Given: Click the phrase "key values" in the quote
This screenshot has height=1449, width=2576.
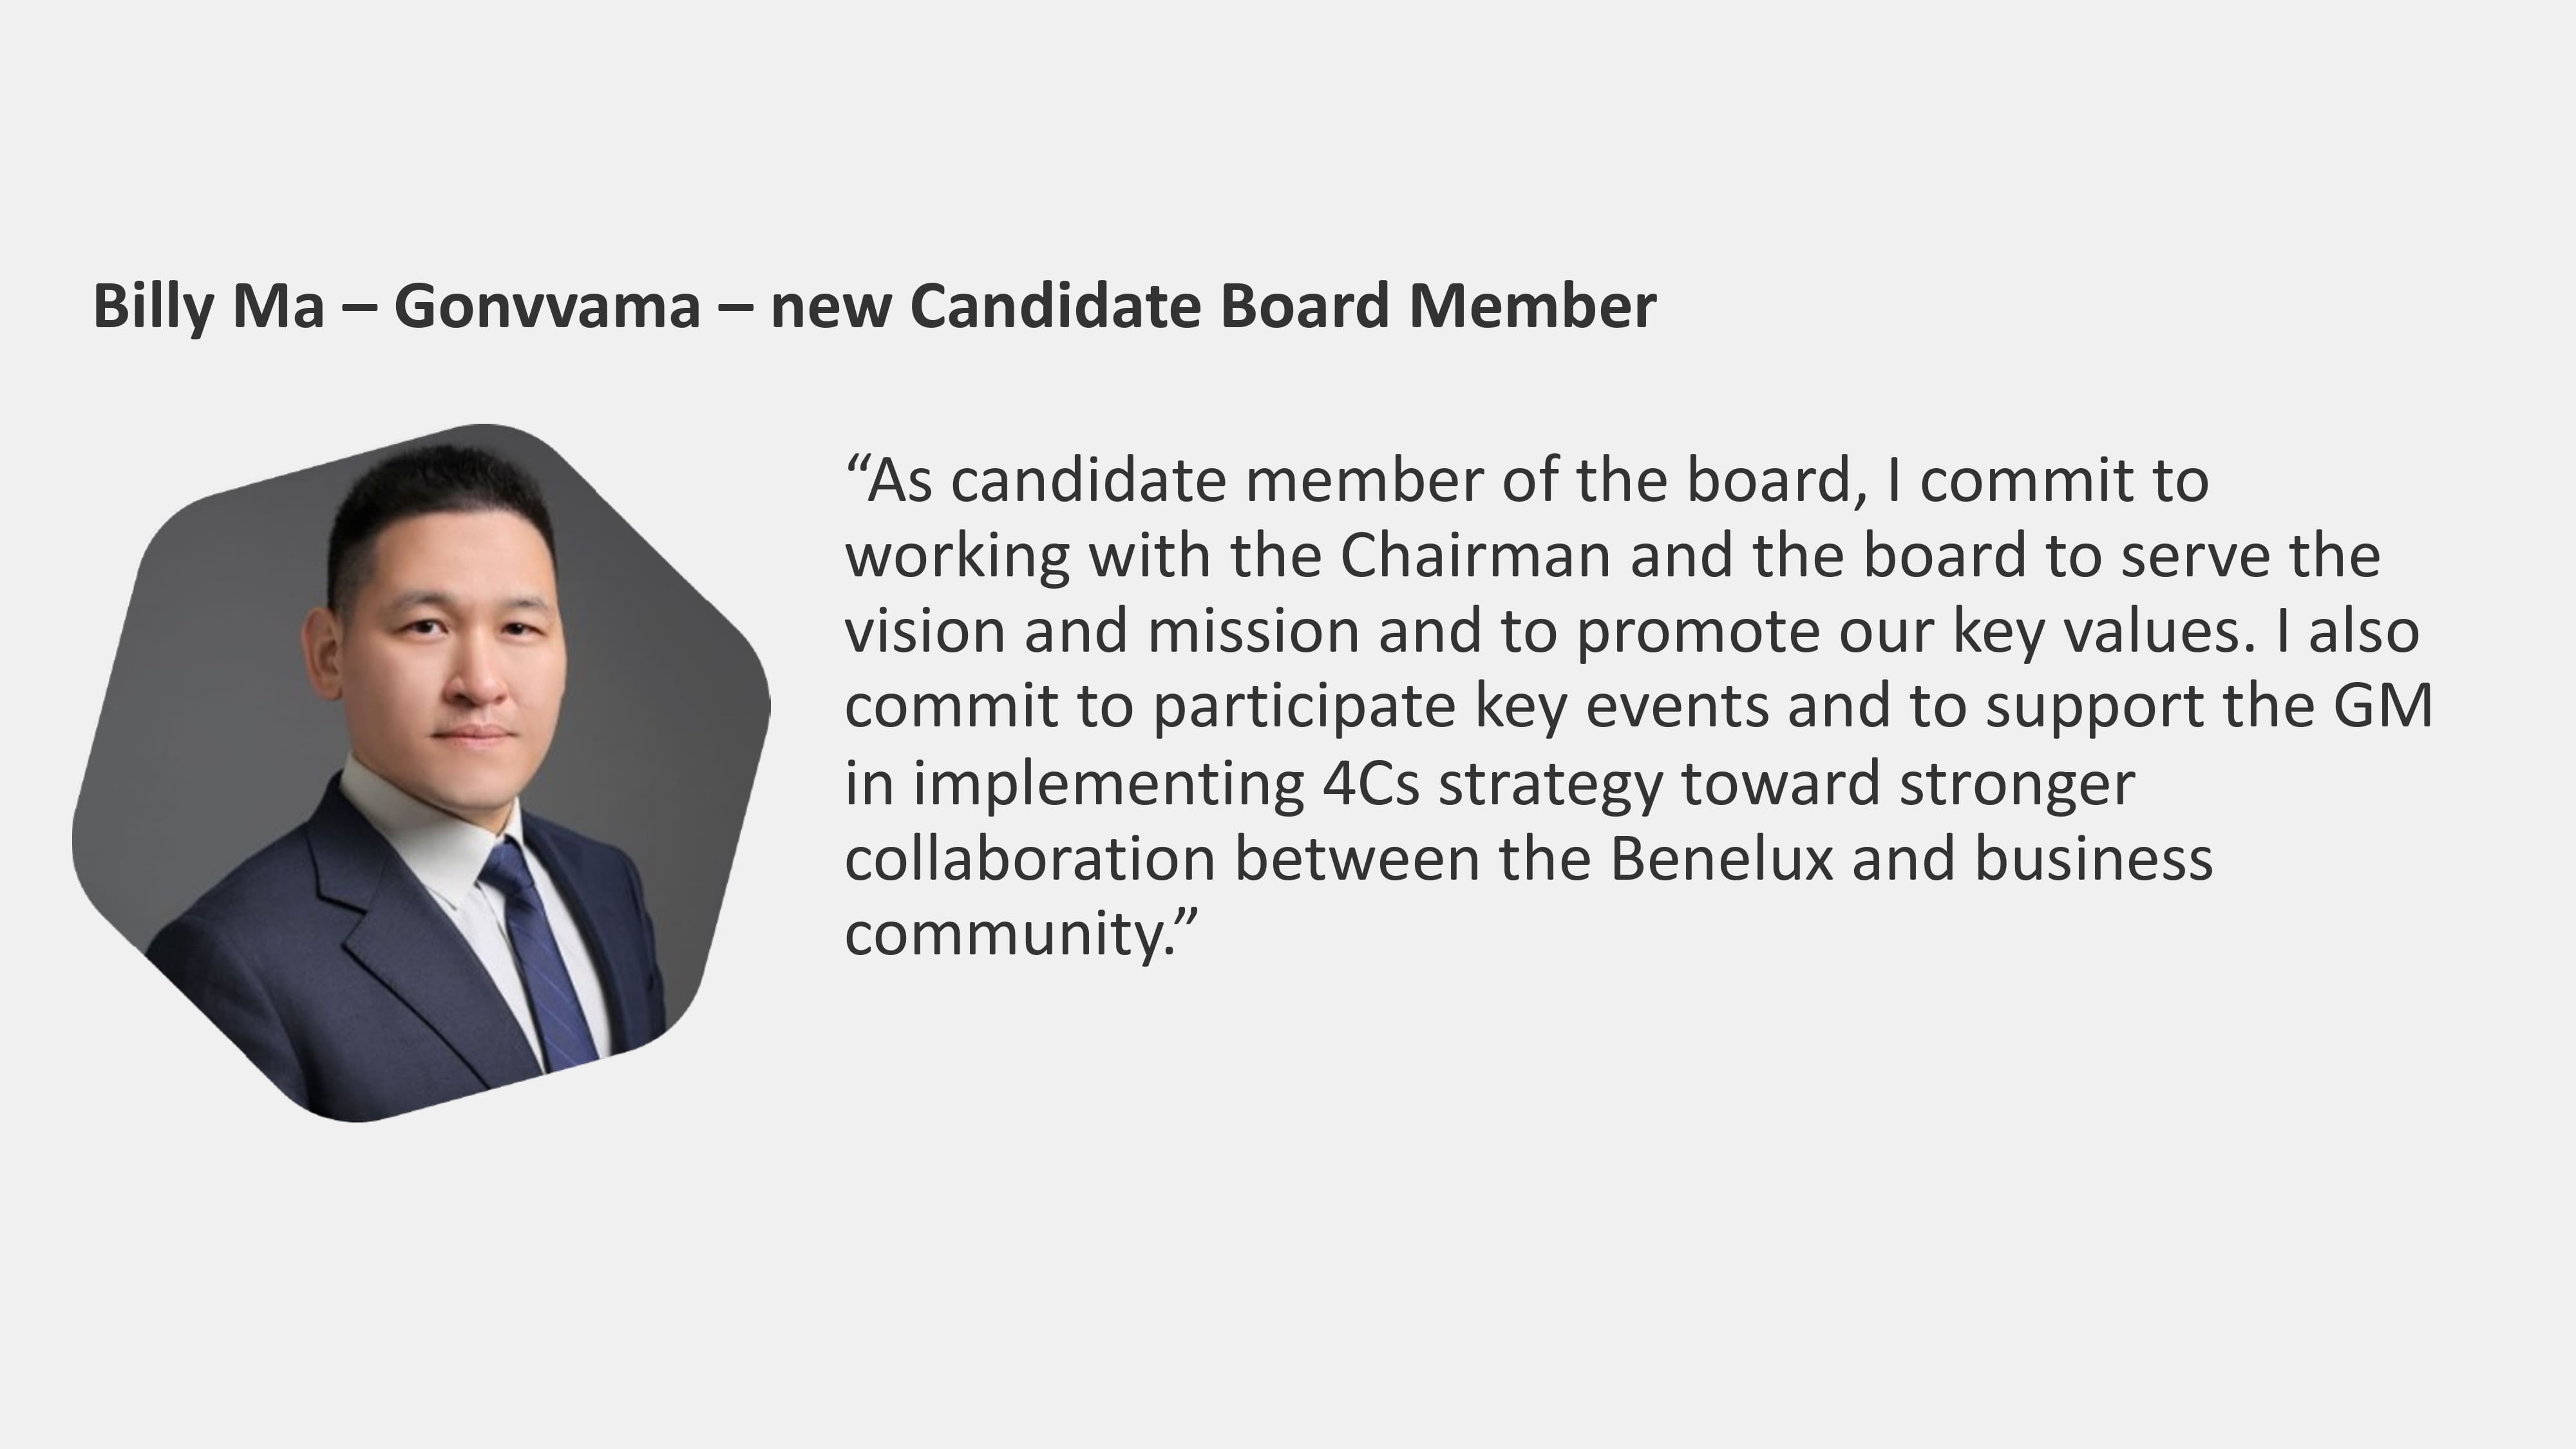Looking at the screenshot, I should pos(2103,632).
